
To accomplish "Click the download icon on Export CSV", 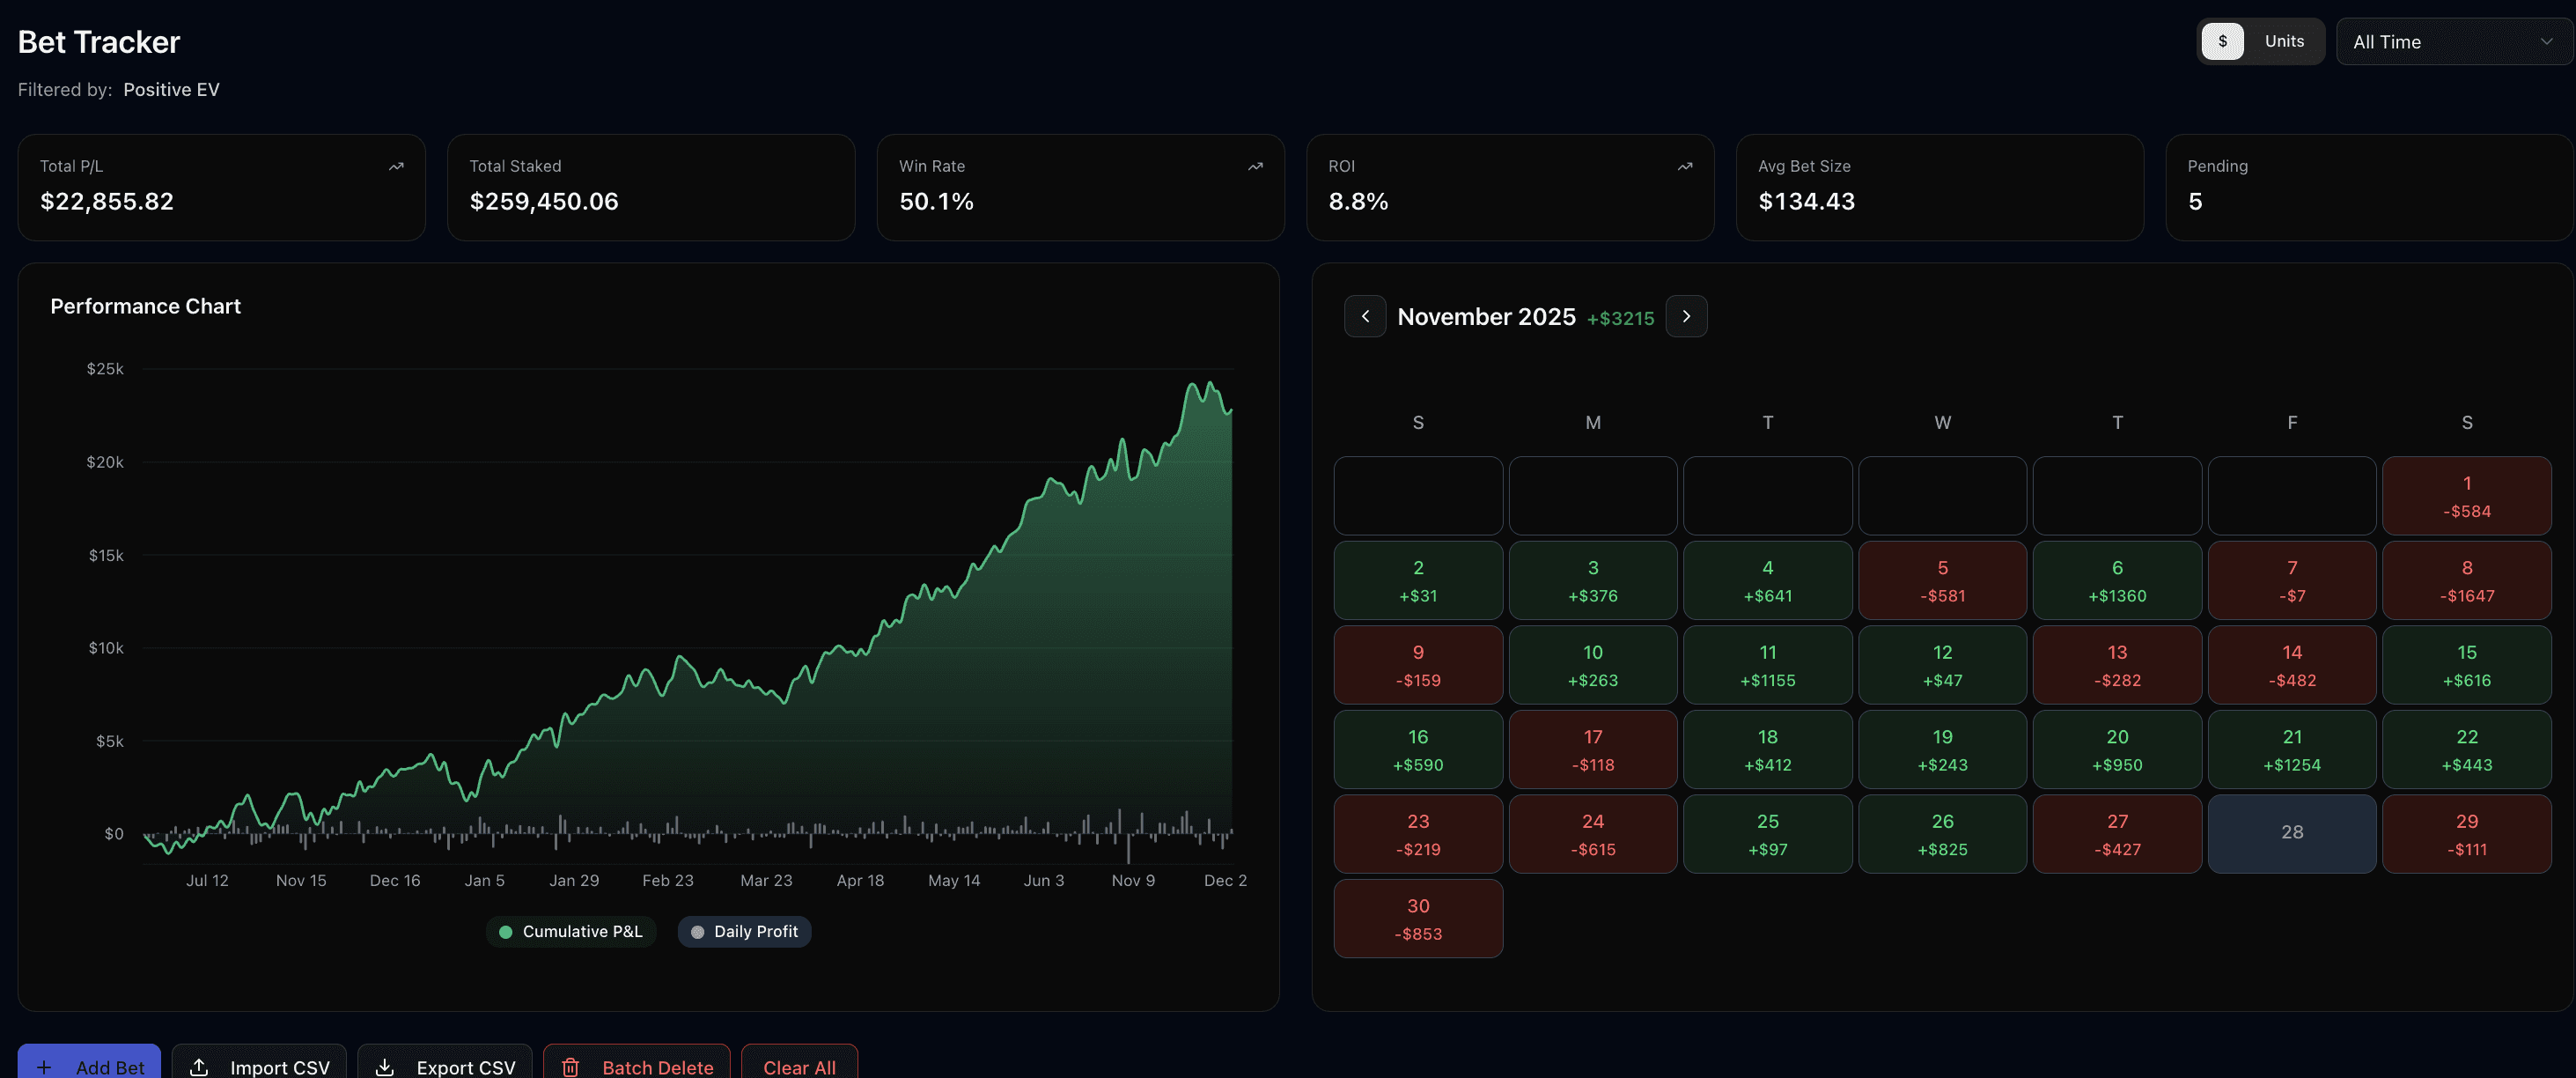I will point(385,1066).
